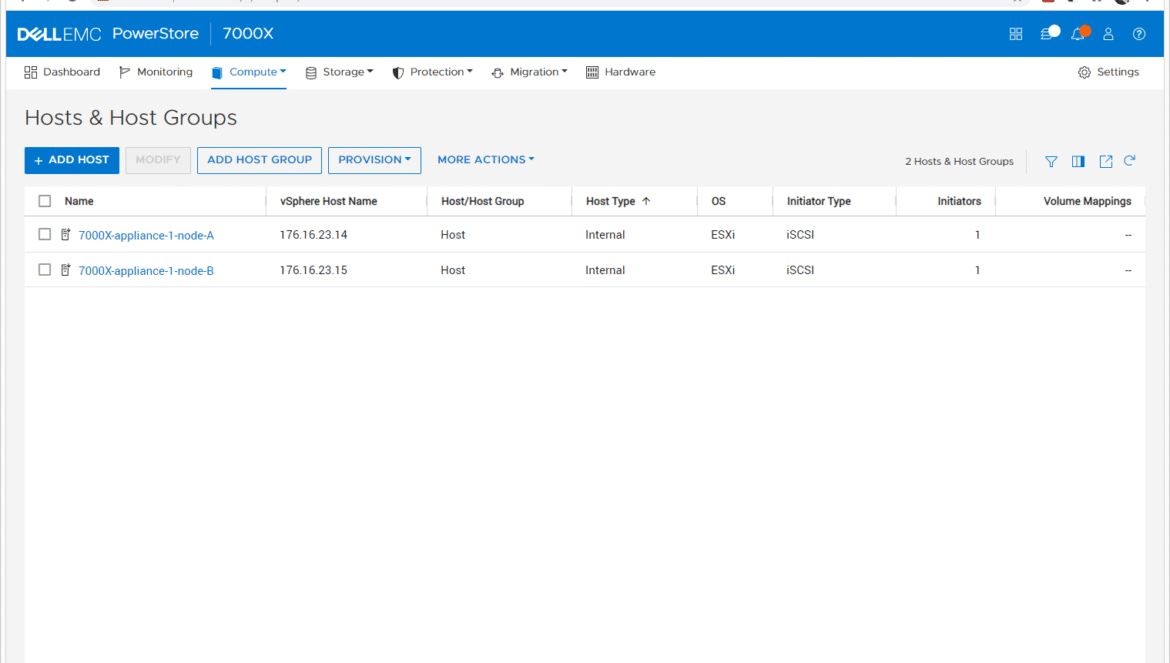1170x663 pixels.
Task: Click the 'Hosts & Host Groups' page title
Action: [x=131, y=118]
